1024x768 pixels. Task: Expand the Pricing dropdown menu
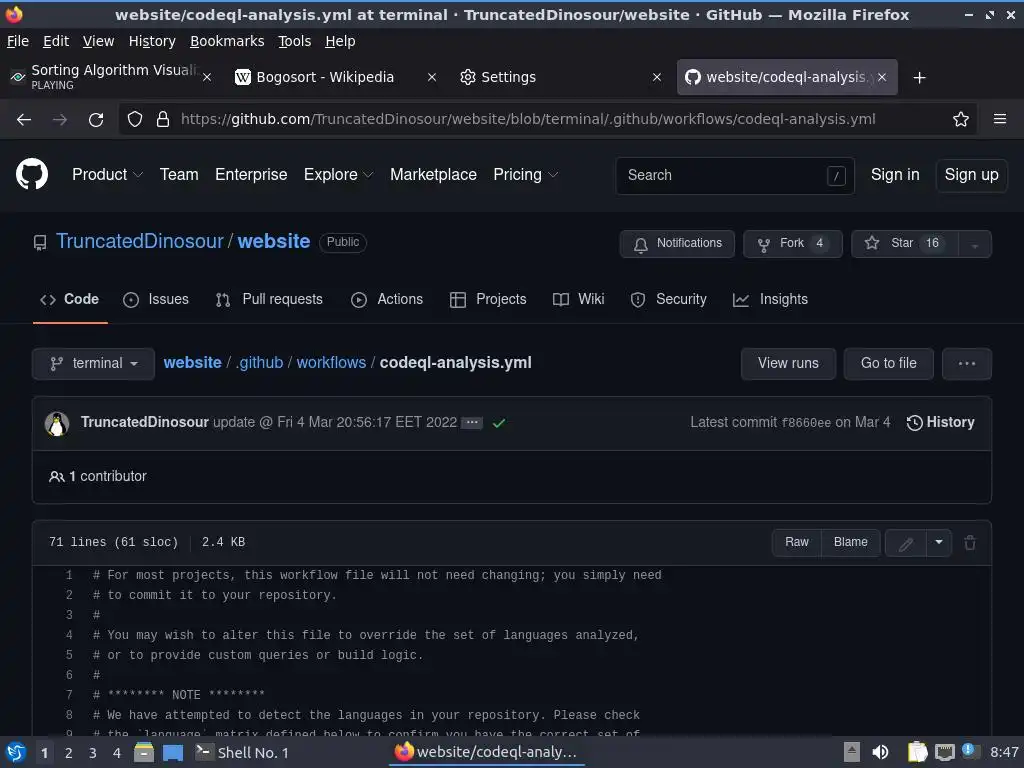pos(526,175)
